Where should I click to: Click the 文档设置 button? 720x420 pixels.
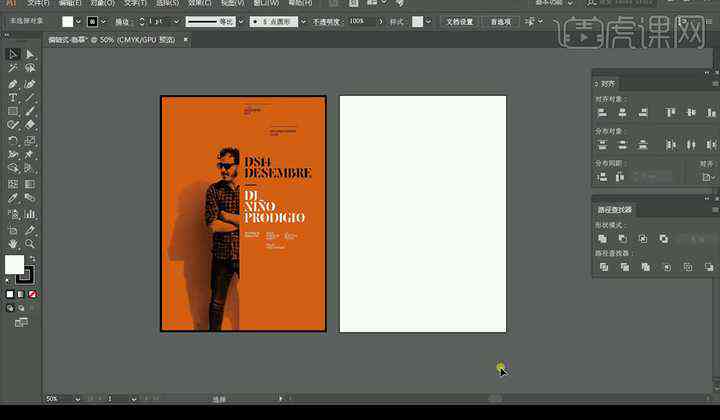pyautogui.click(x=460, y=22)
